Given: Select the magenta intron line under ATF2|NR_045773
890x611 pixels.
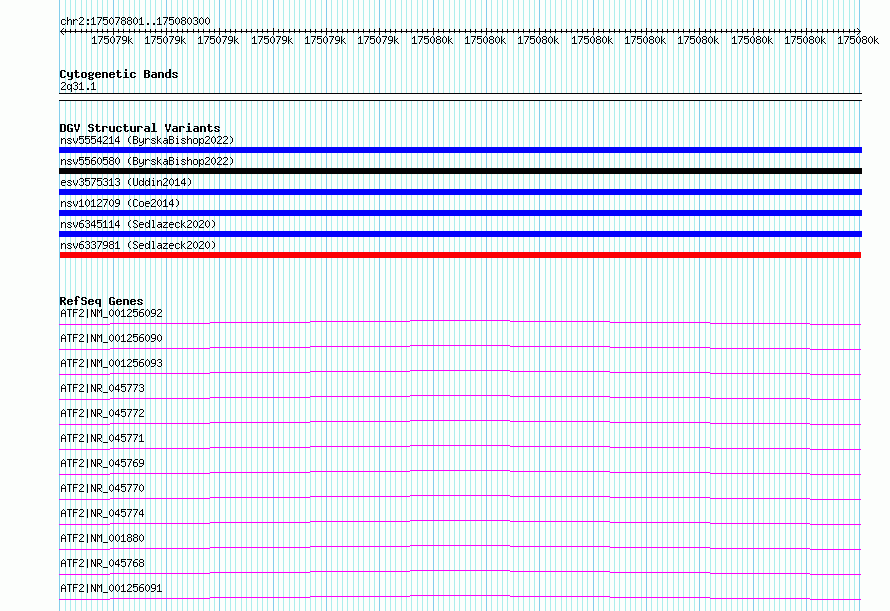Looking at the screenshot, I should click(460, 397).
